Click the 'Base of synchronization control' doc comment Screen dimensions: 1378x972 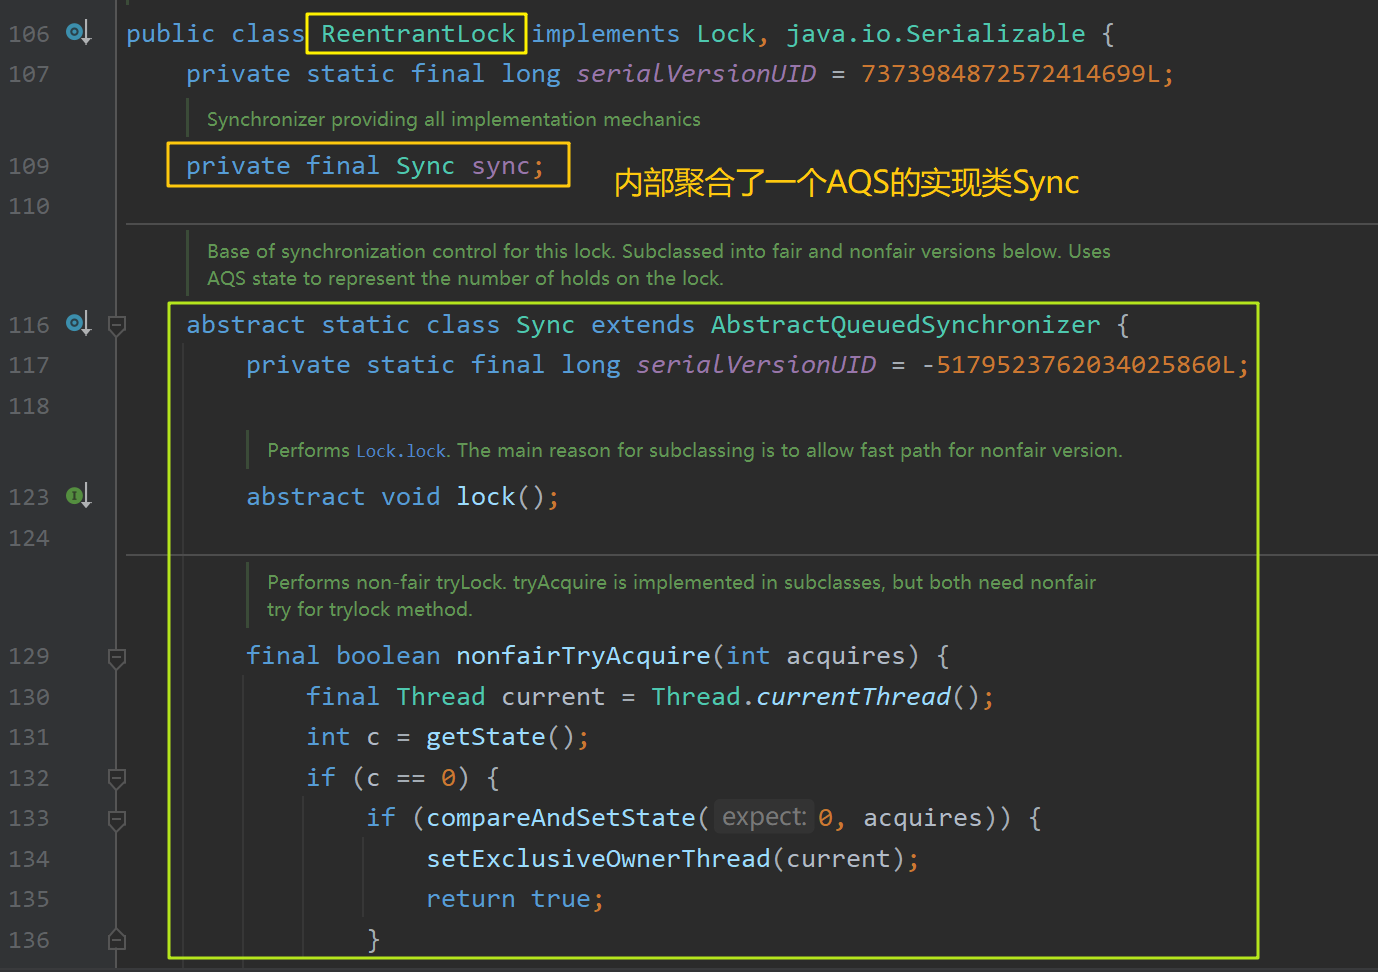[658, 265]
